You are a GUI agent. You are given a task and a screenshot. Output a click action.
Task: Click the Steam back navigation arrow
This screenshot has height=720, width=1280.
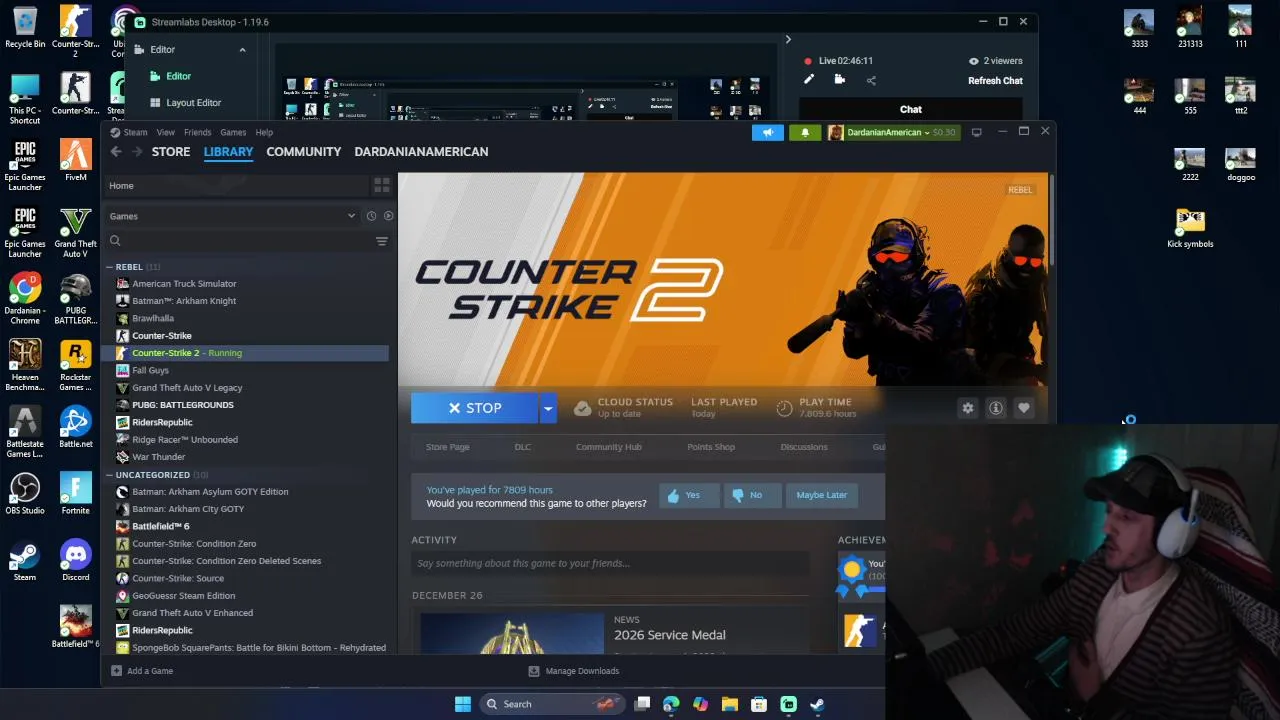point(116,152)
